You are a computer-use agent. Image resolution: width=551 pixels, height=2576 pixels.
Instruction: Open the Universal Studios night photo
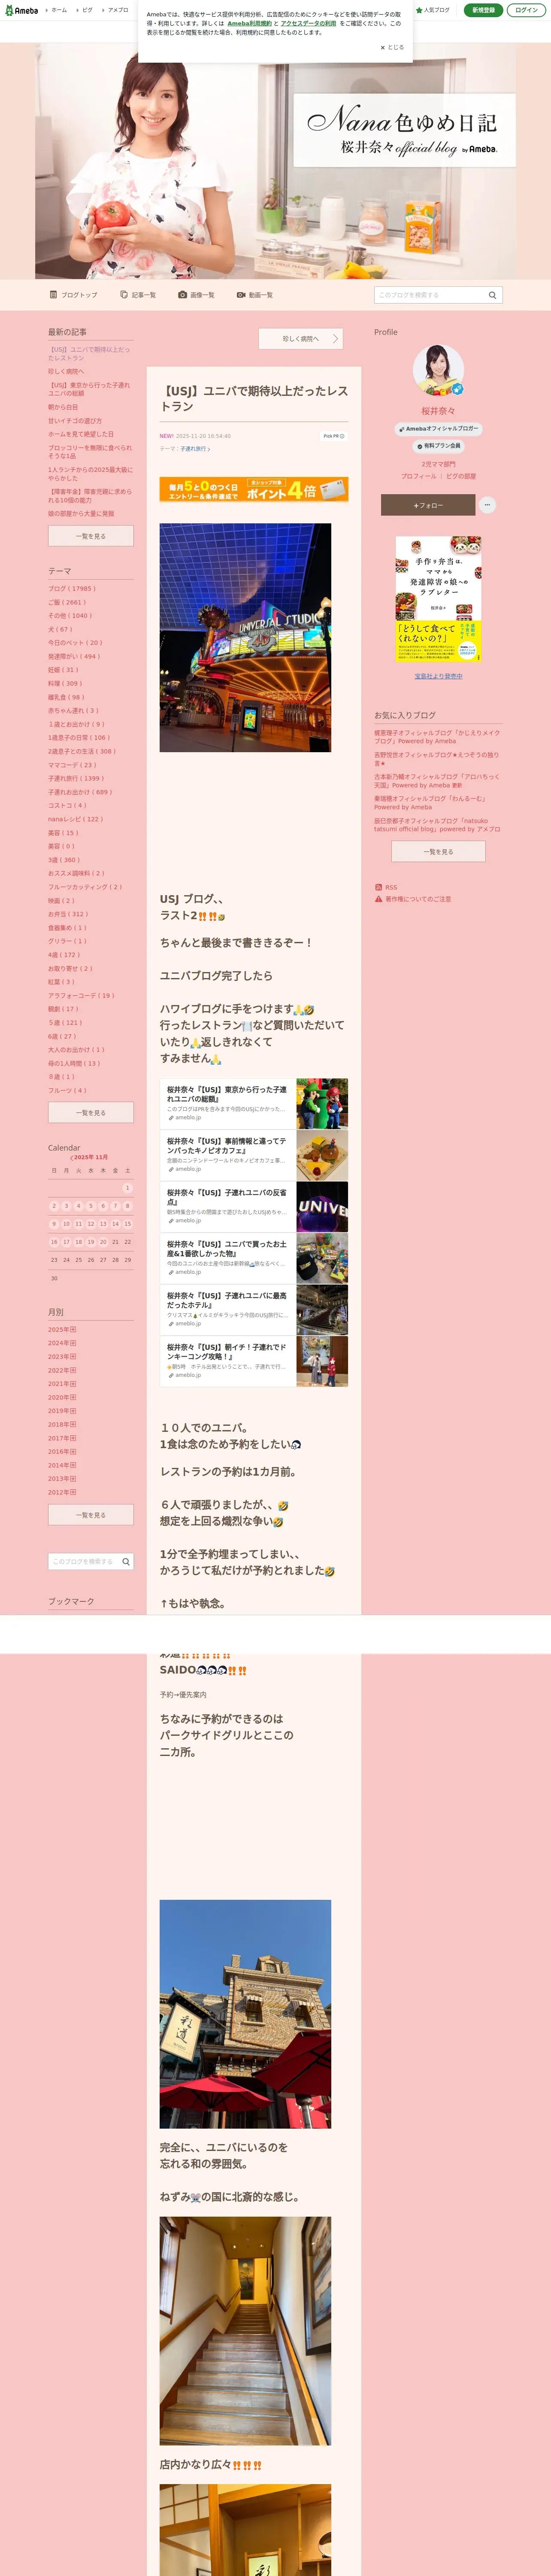(245, 637)
